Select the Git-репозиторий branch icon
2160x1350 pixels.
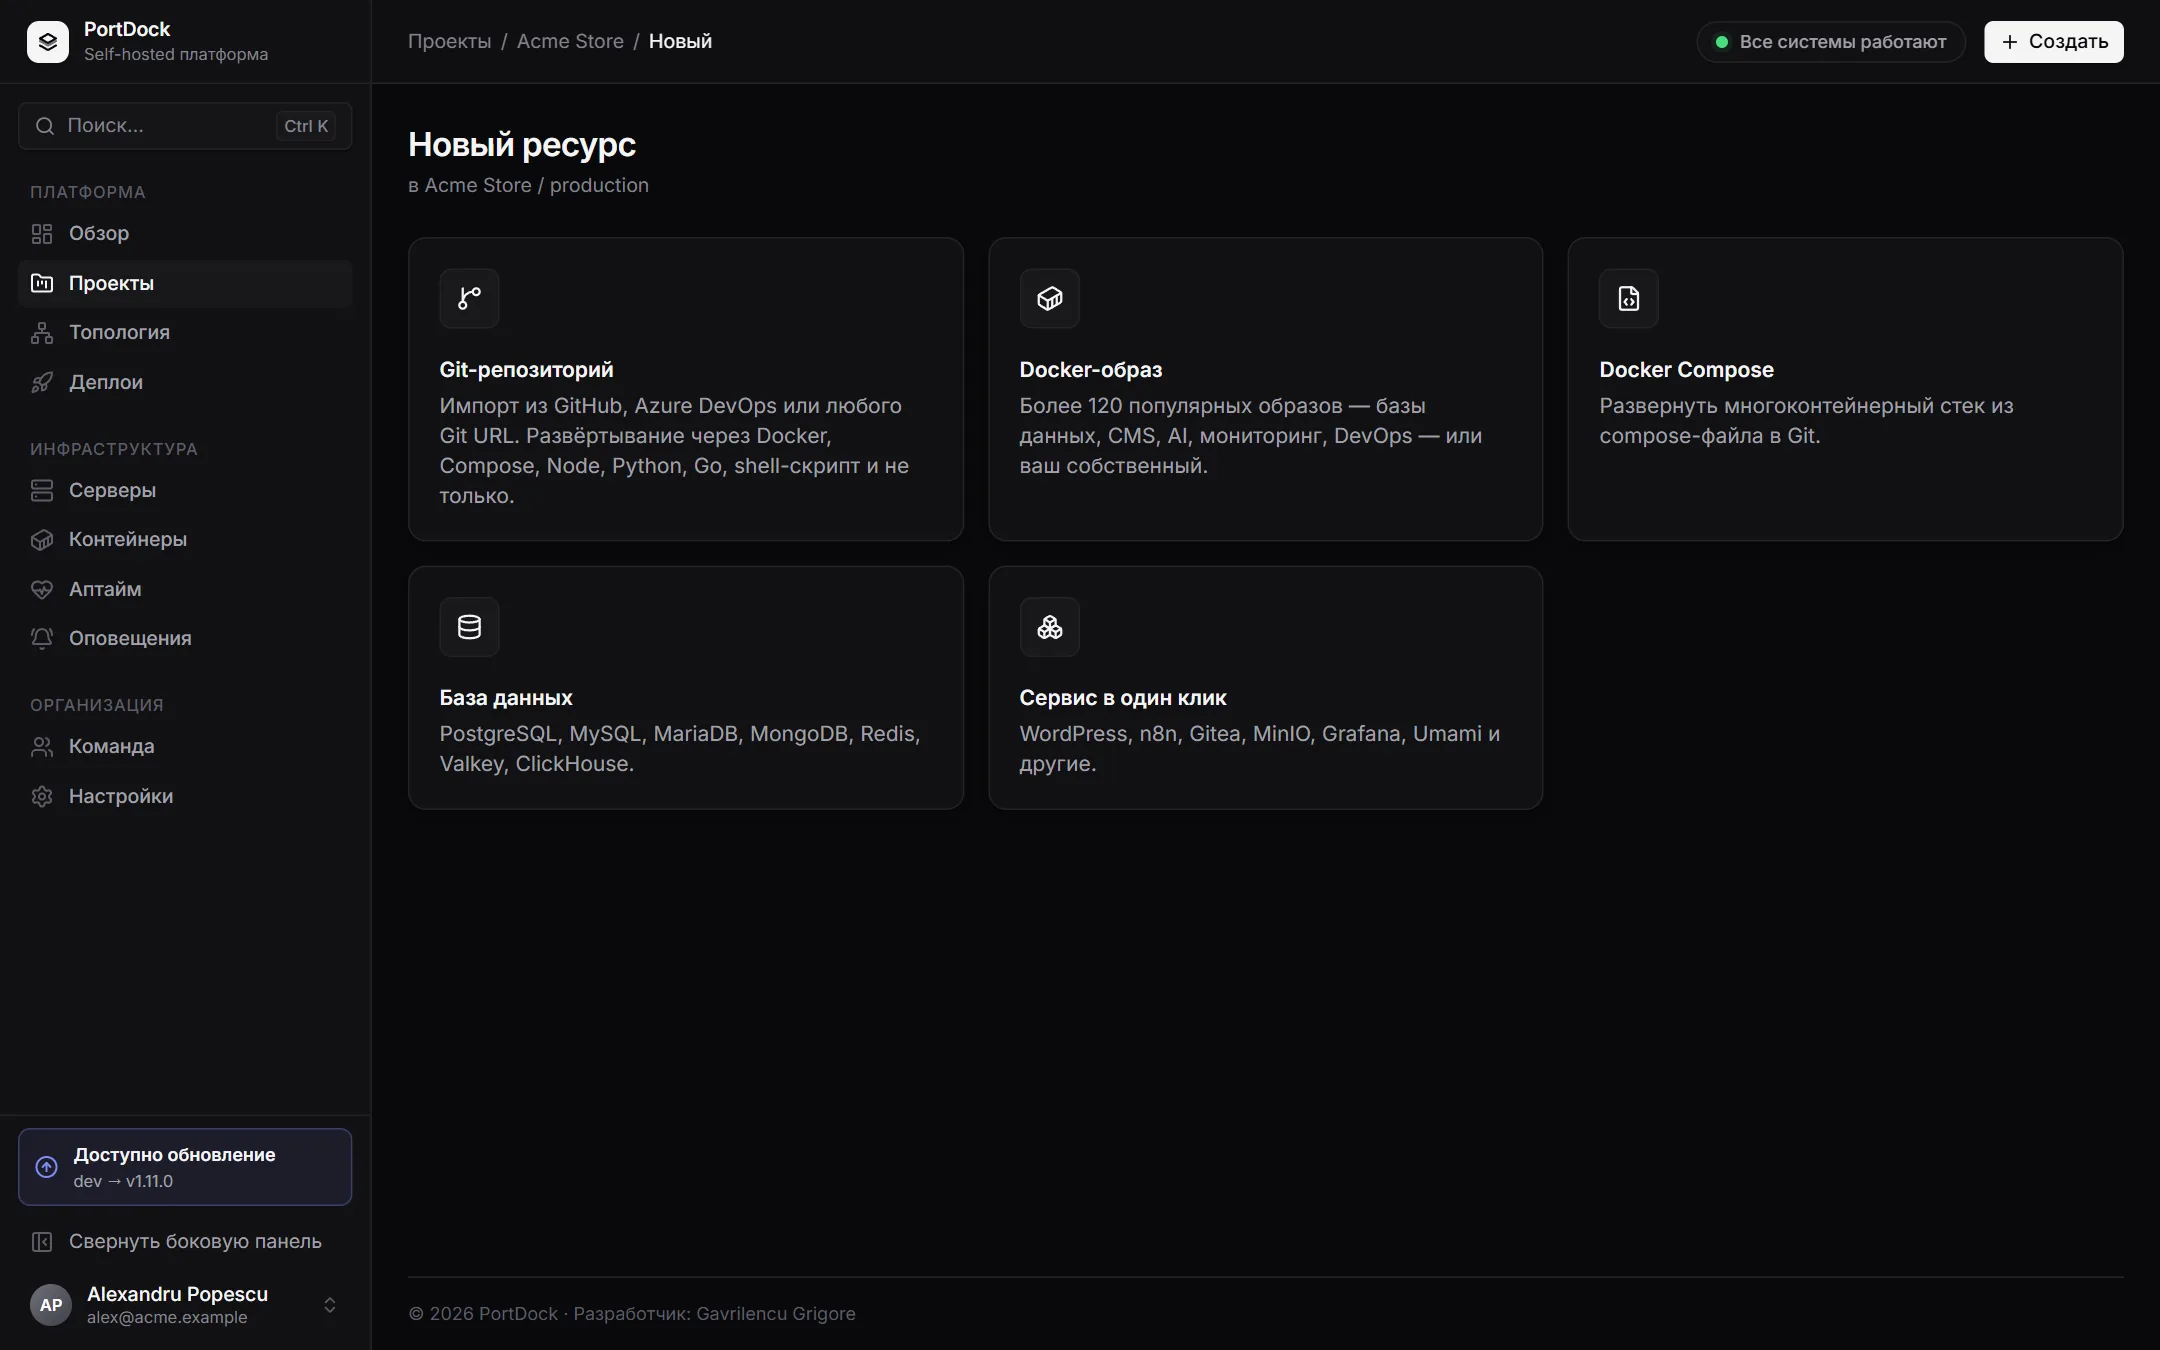(x=469, y=298)
